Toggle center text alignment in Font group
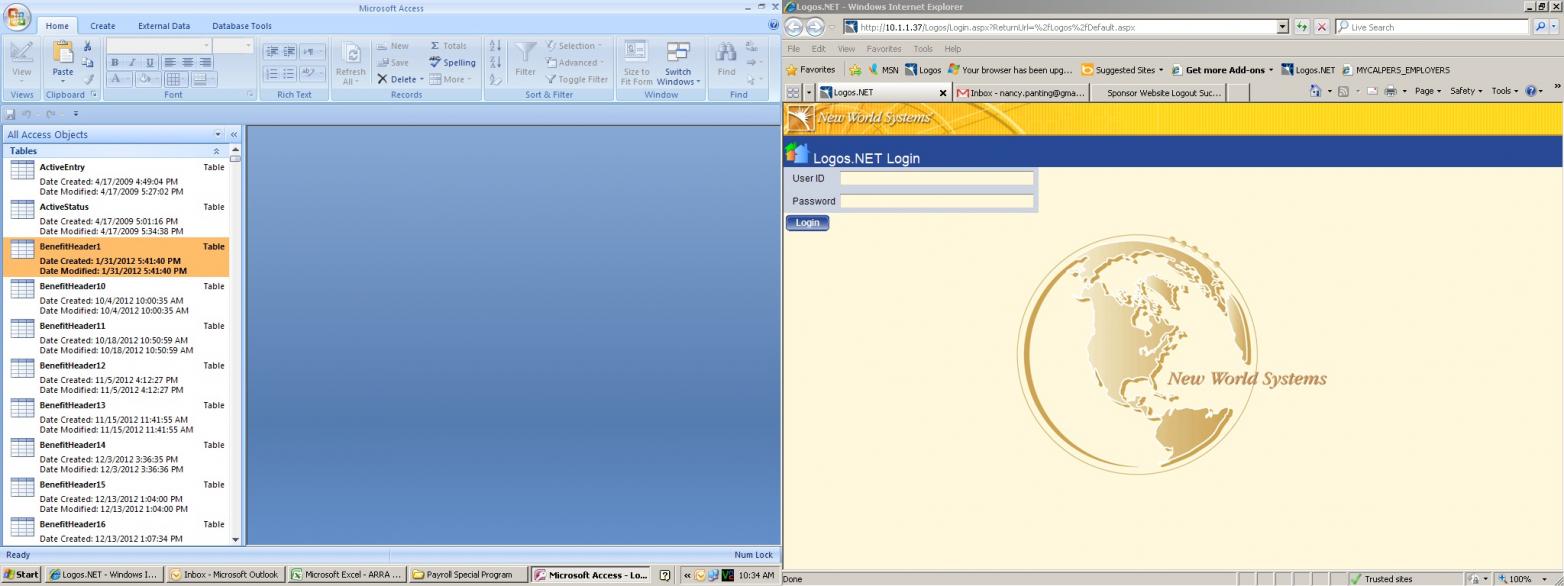 click(x=188, y=62)
